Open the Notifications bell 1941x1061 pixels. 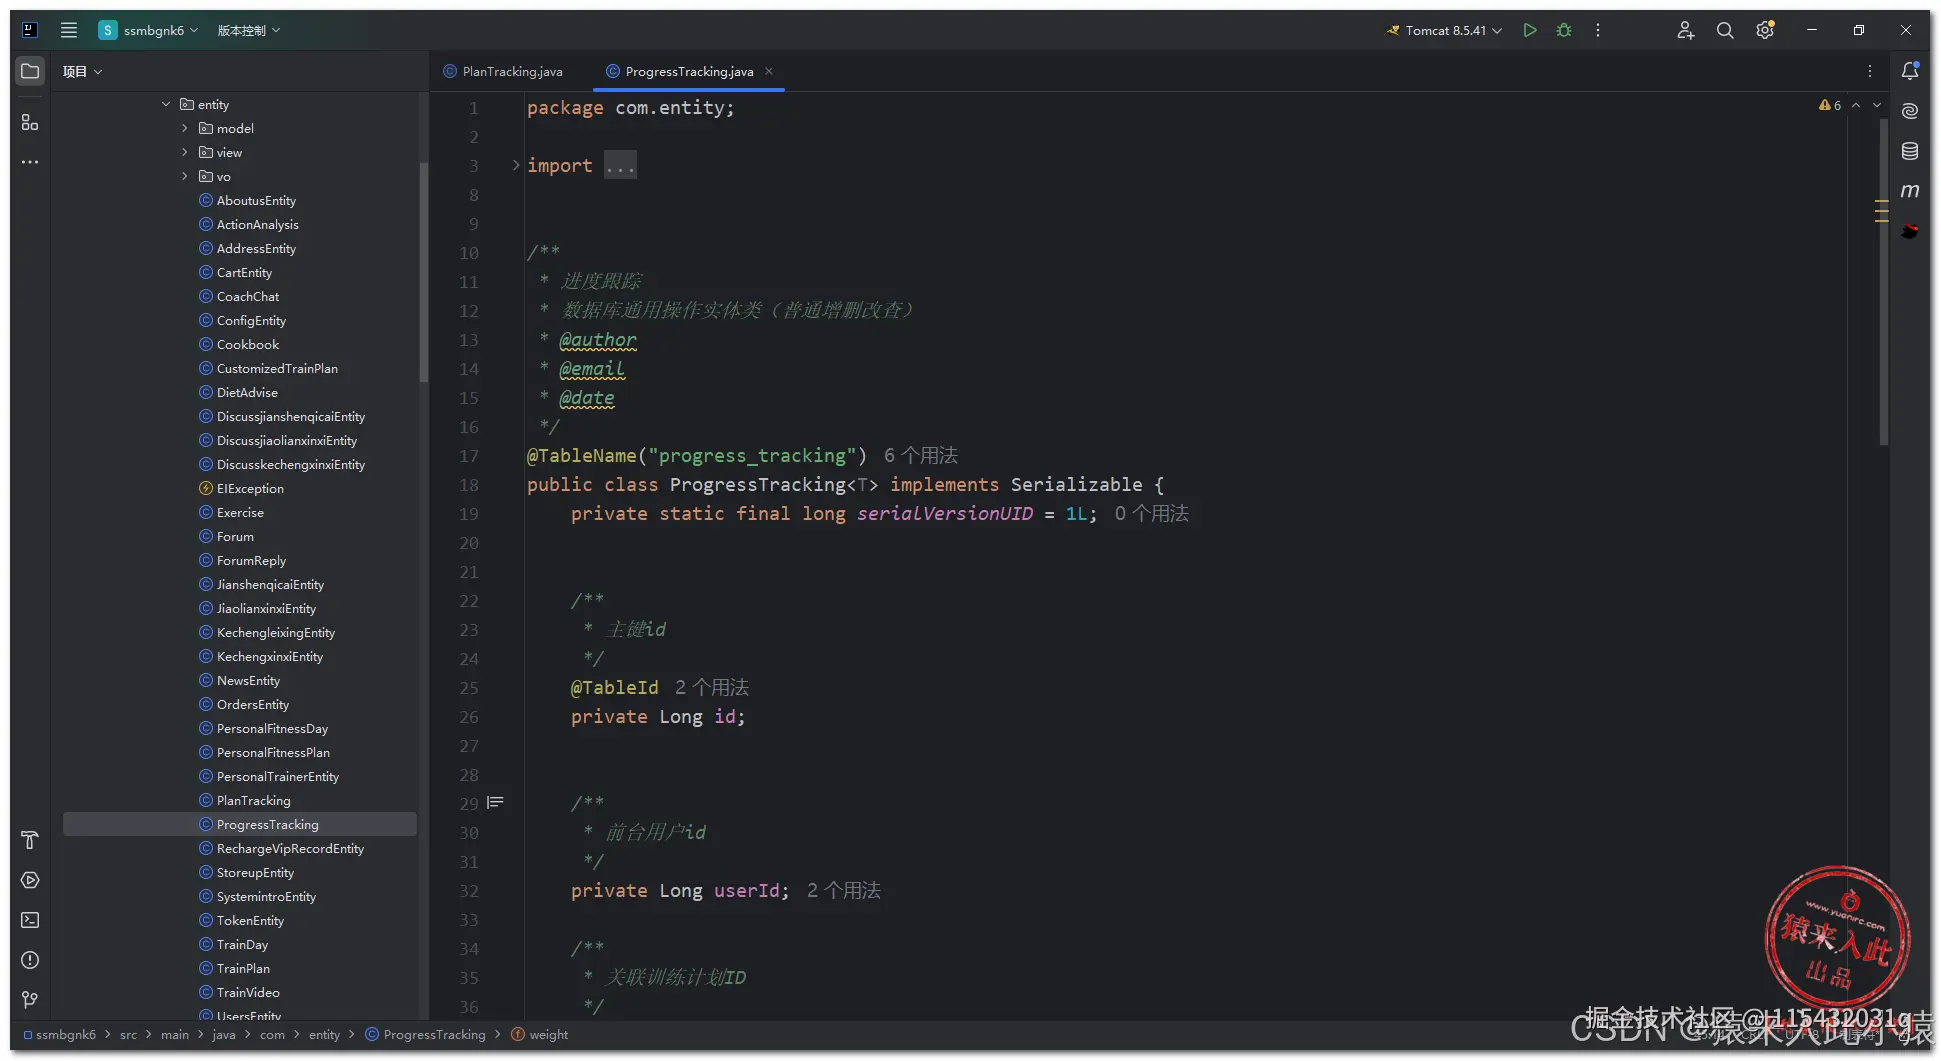point(1910,71)
